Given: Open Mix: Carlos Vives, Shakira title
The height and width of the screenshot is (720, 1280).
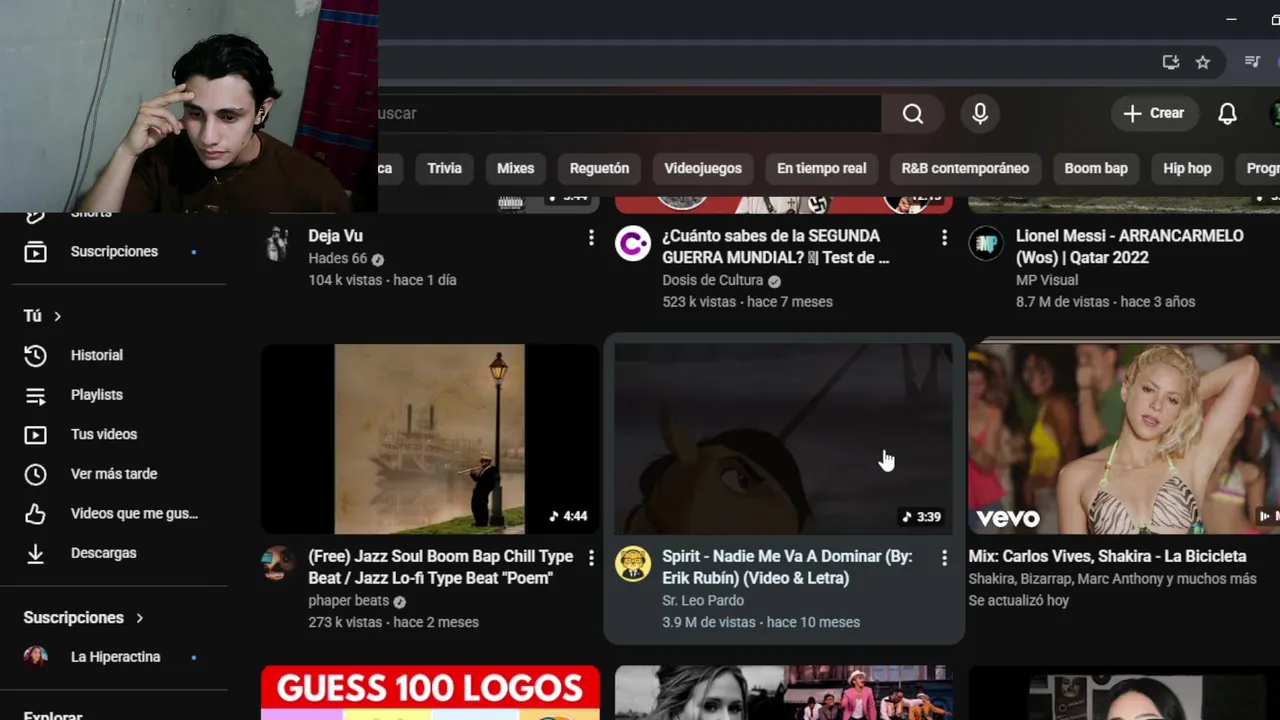Looking at the screenshot, I should point(1107,556).
